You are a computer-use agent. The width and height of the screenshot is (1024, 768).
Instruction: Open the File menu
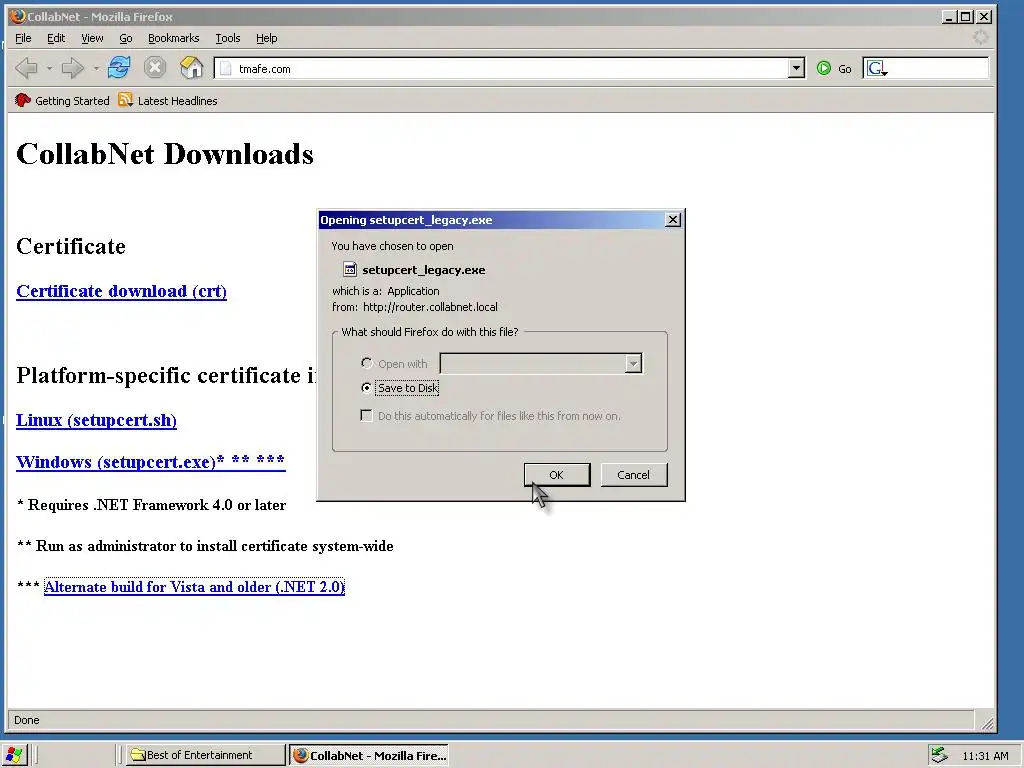pos(23,38)
